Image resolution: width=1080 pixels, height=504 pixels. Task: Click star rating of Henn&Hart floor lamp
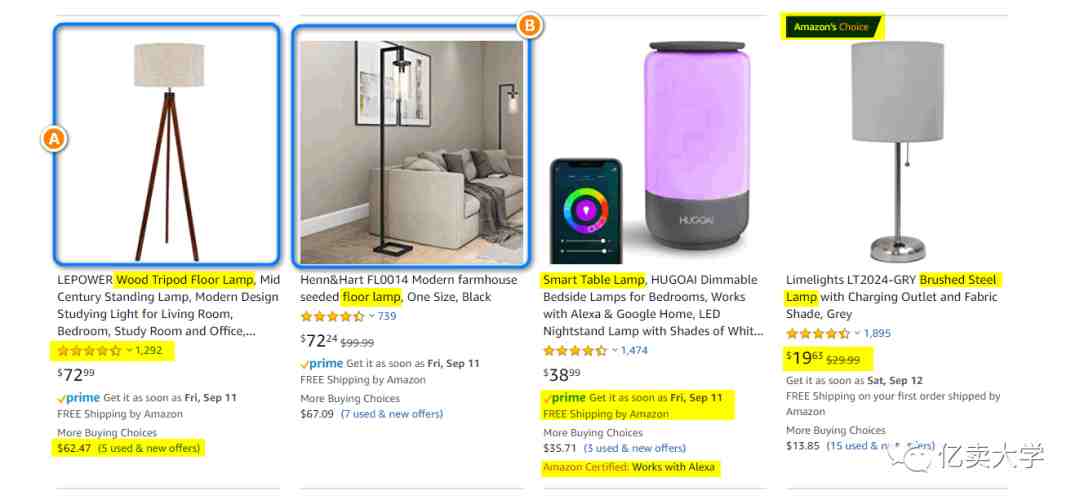(x=332, y=316)
